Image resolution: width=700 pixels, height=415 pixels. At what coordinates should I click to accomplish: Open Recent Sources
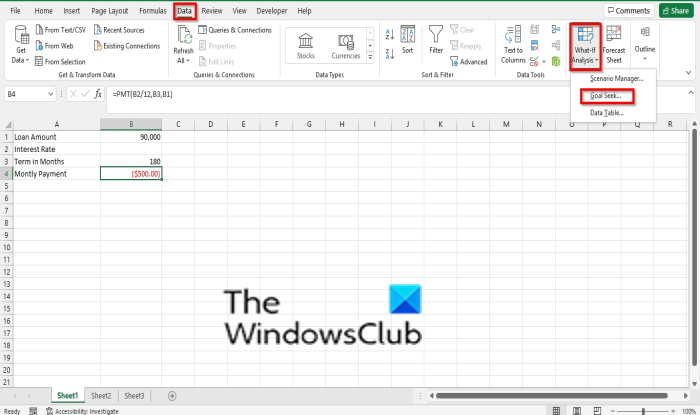coord(119,30)
